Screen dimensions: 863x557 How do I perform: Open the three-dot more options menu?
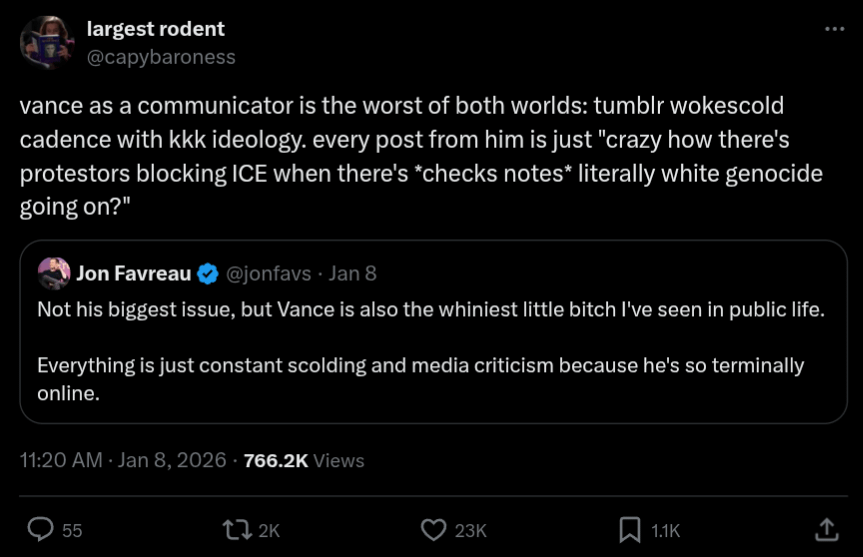[834, 29]
